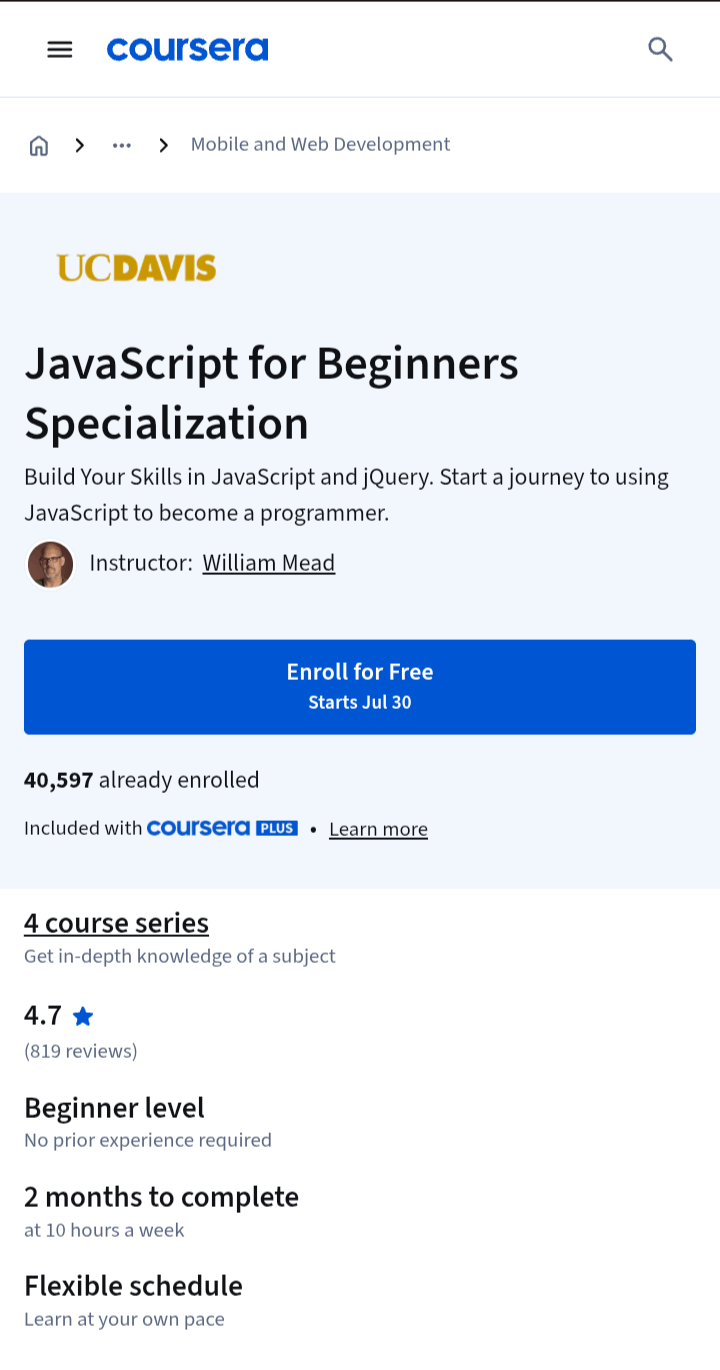View instructor William Mead's profile photo
This screenshot has height=1370, width=720.
click(x=50, y=564)
